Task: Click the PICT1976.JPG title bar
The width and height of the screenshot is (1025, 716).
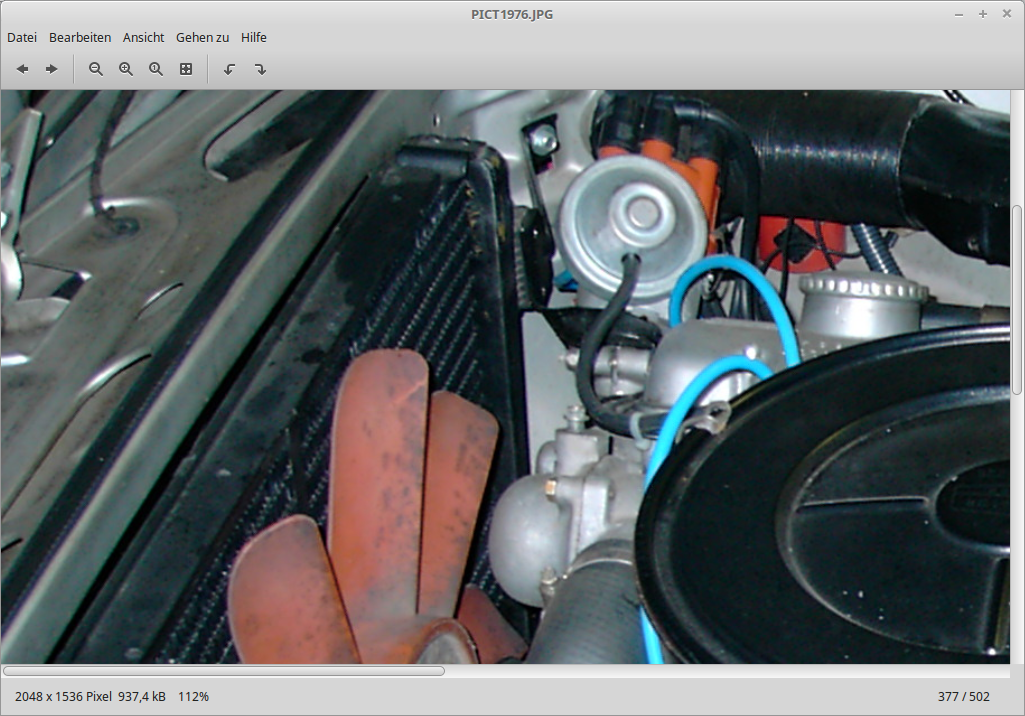Action: tap(511, 14)
